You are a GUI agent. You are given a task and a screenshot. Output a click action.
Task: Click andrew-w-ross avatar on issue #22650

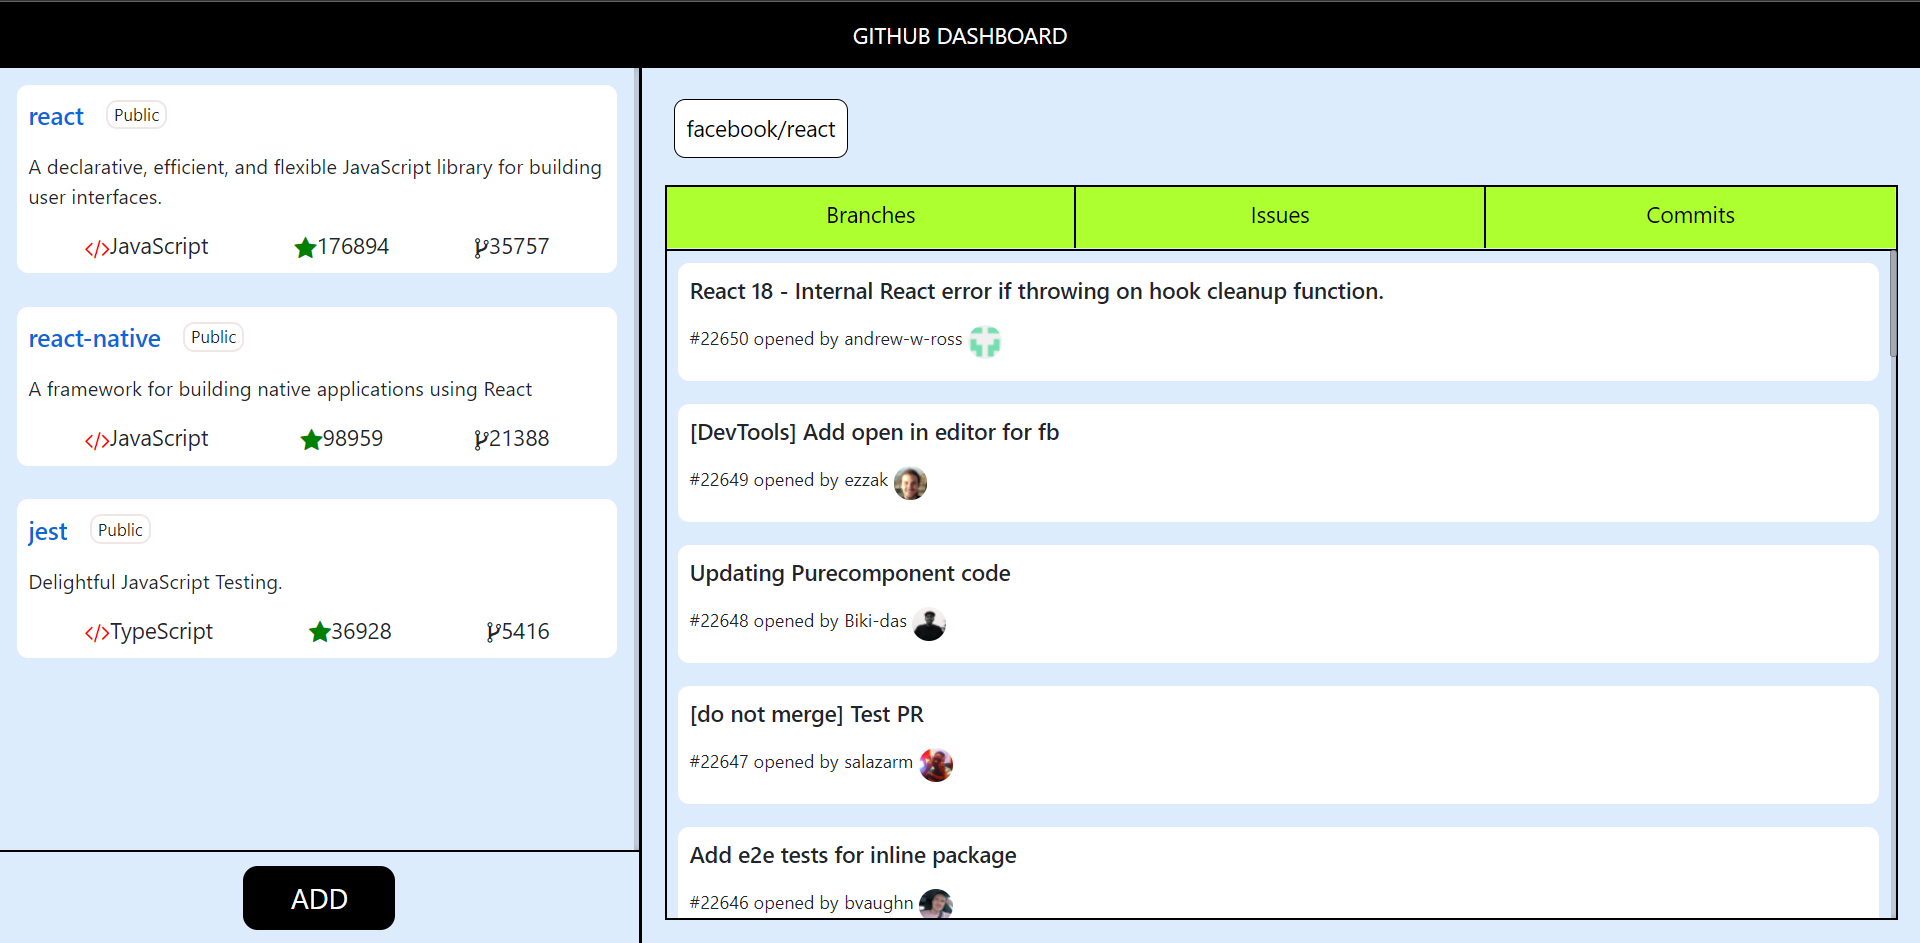click(x=985, y=342)
